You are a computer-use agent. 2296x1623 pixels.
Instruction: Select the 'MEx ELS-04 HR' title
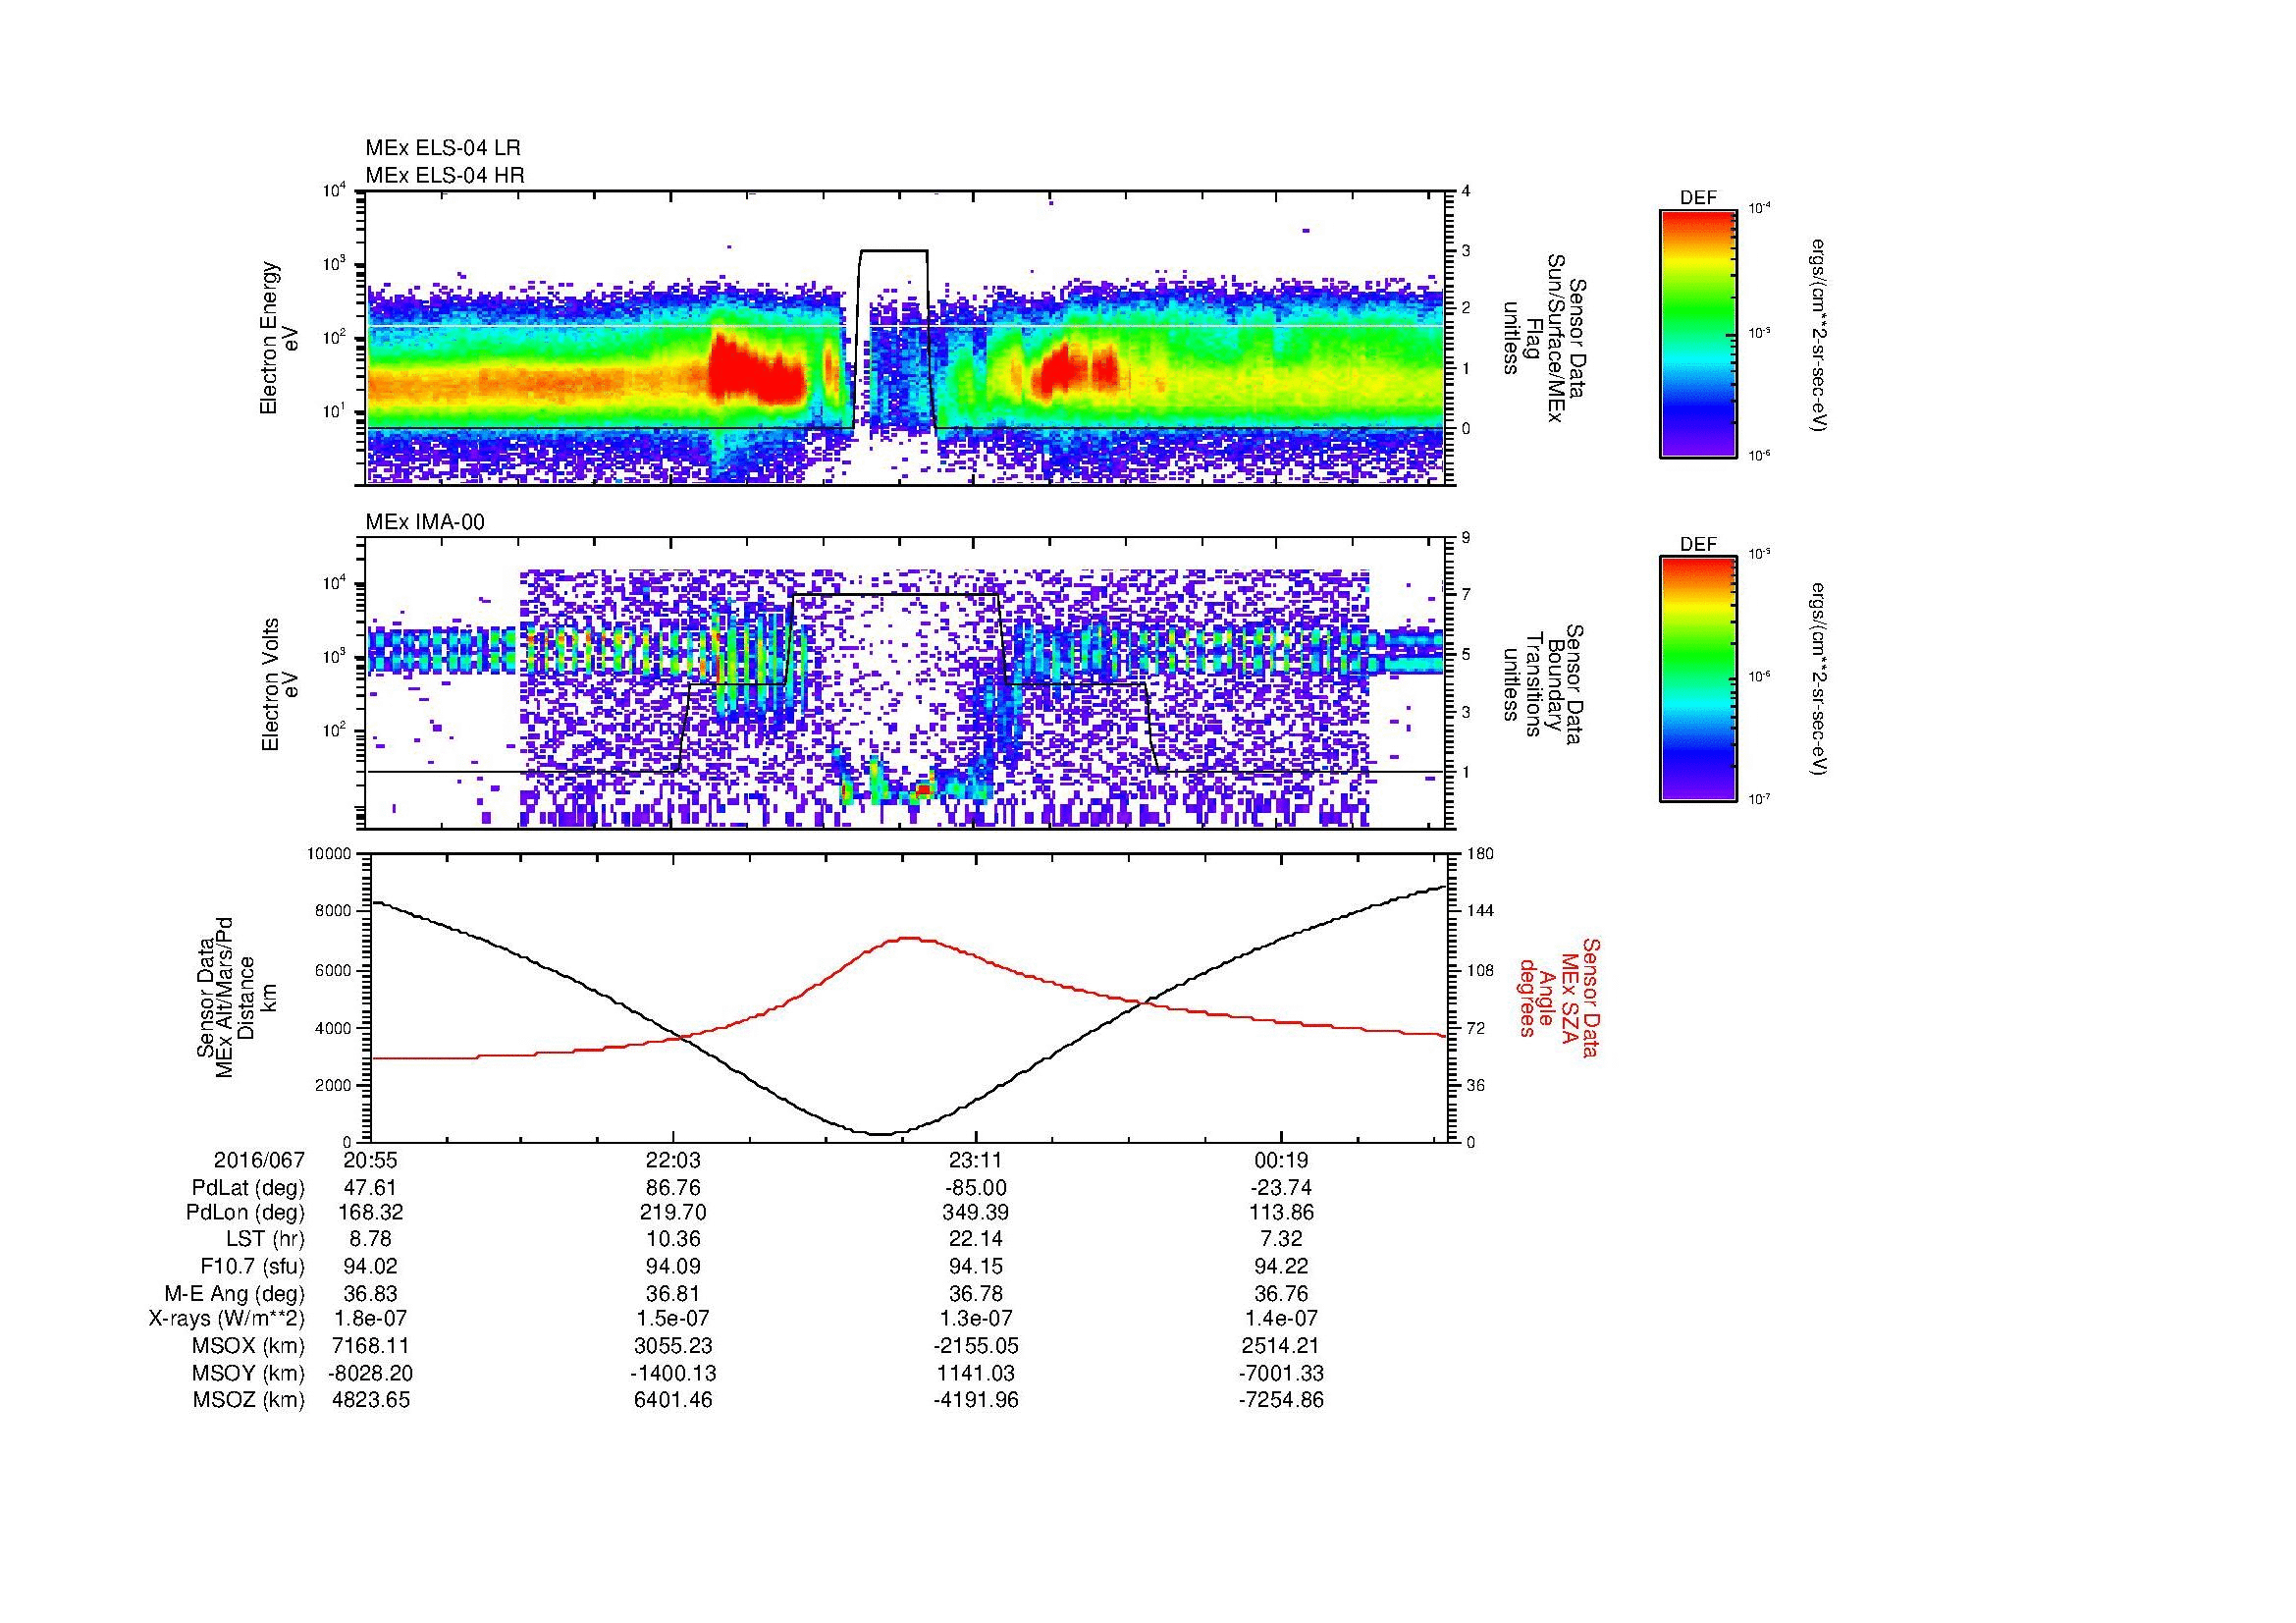(445, 175)
